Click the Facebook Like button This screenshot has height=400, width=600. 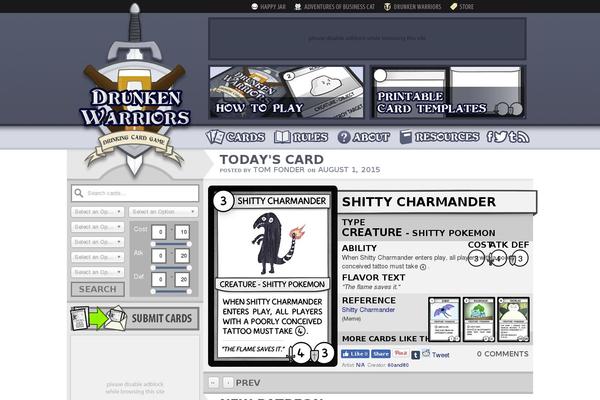355,354
